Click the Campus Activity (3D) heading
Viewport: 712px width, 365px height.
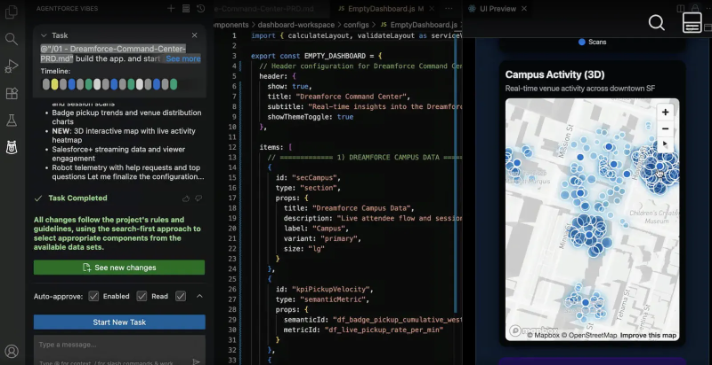point(555,74)
